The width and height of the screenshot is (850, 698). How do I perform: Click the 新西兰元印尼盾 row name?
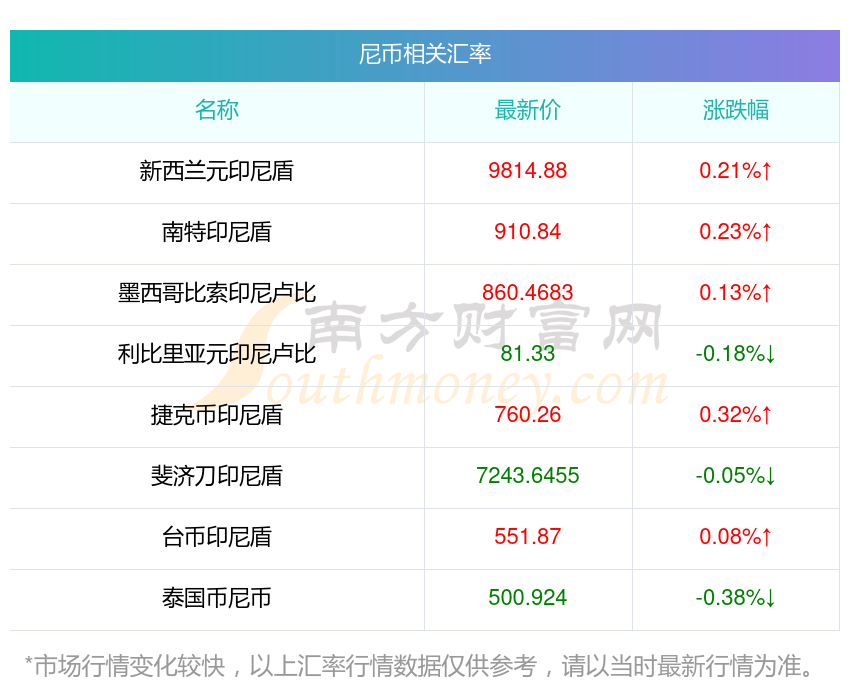[217, 171]
